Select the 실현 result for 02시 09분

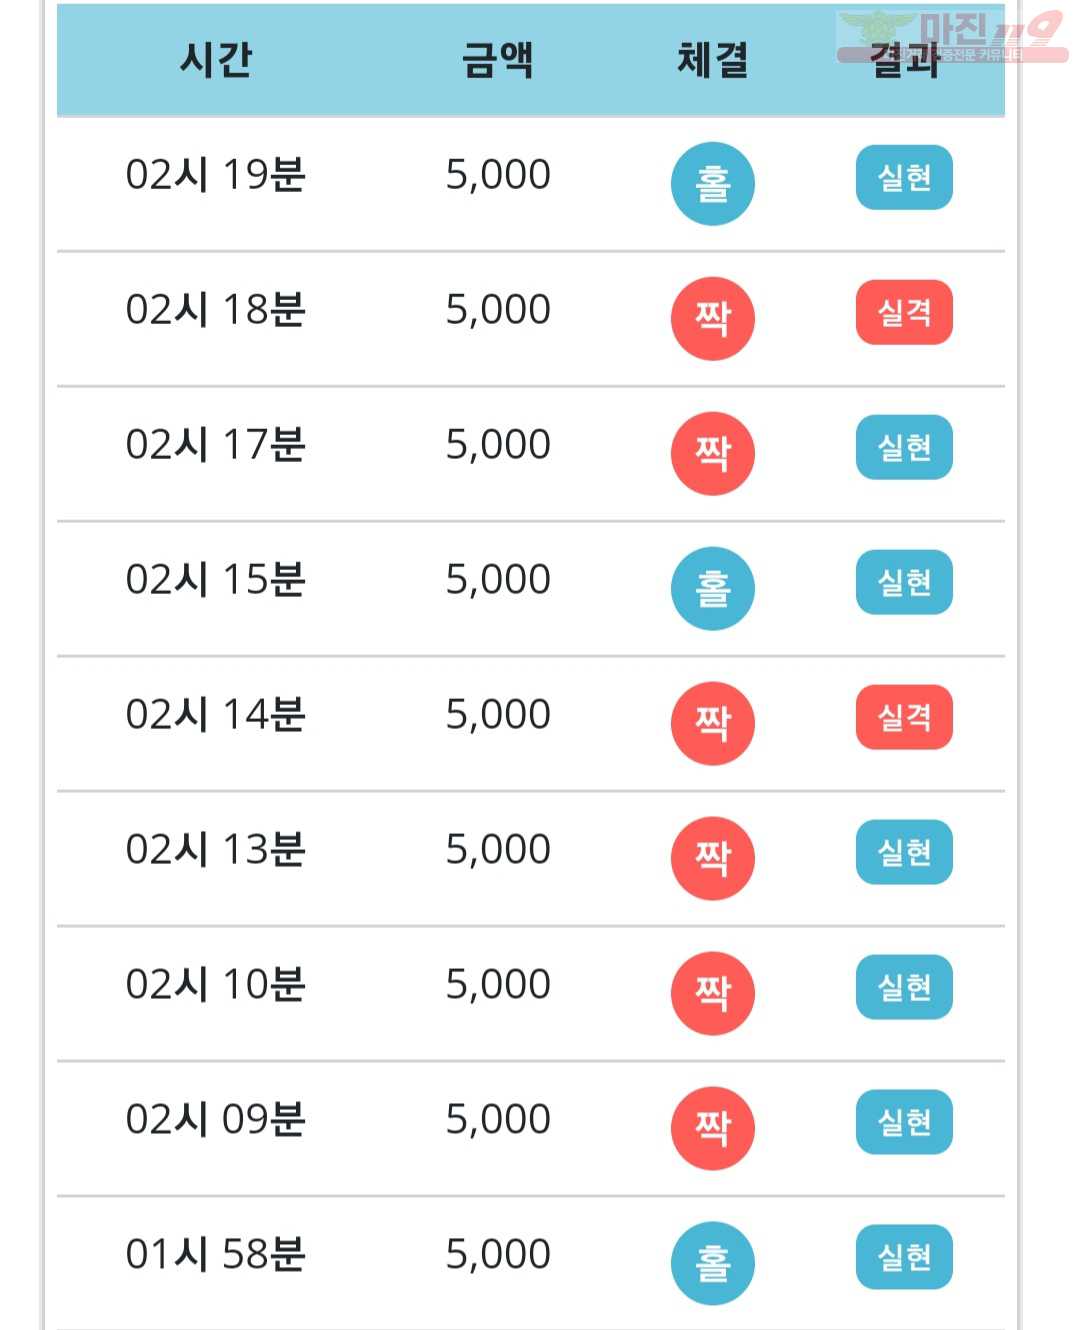[x=904, y=1123]
